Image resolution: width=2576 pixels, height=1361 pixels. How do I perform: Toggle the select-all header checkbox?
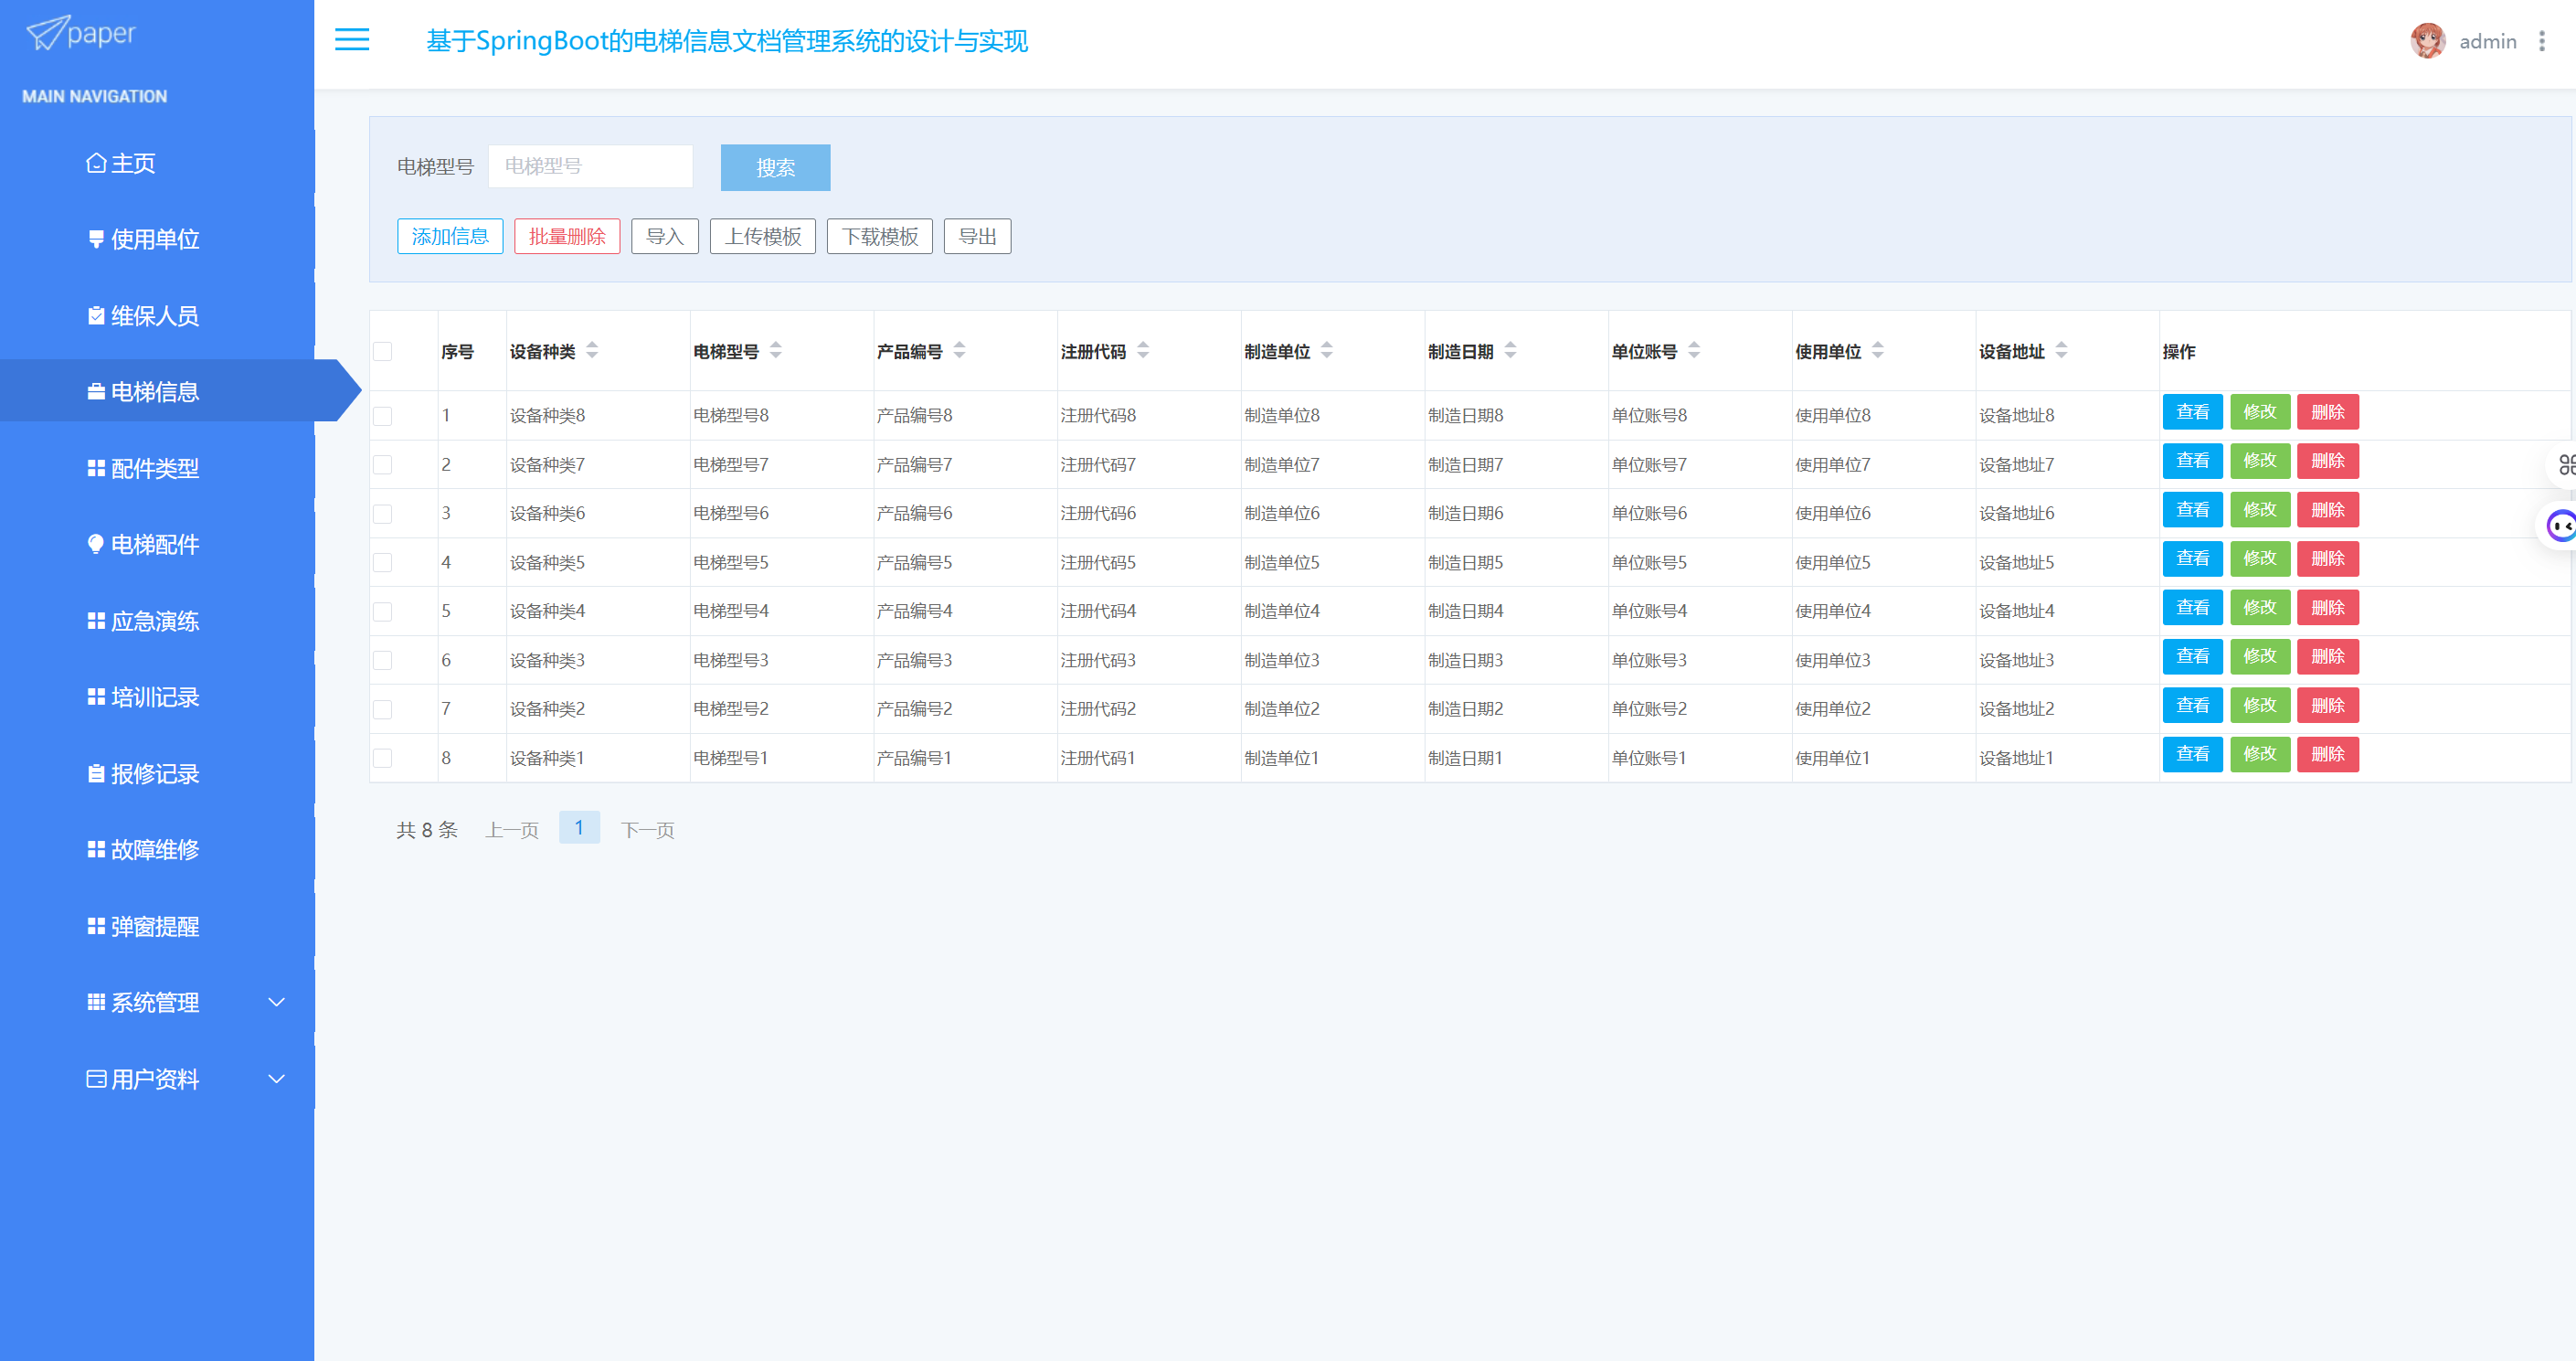(x=383, y=352)
